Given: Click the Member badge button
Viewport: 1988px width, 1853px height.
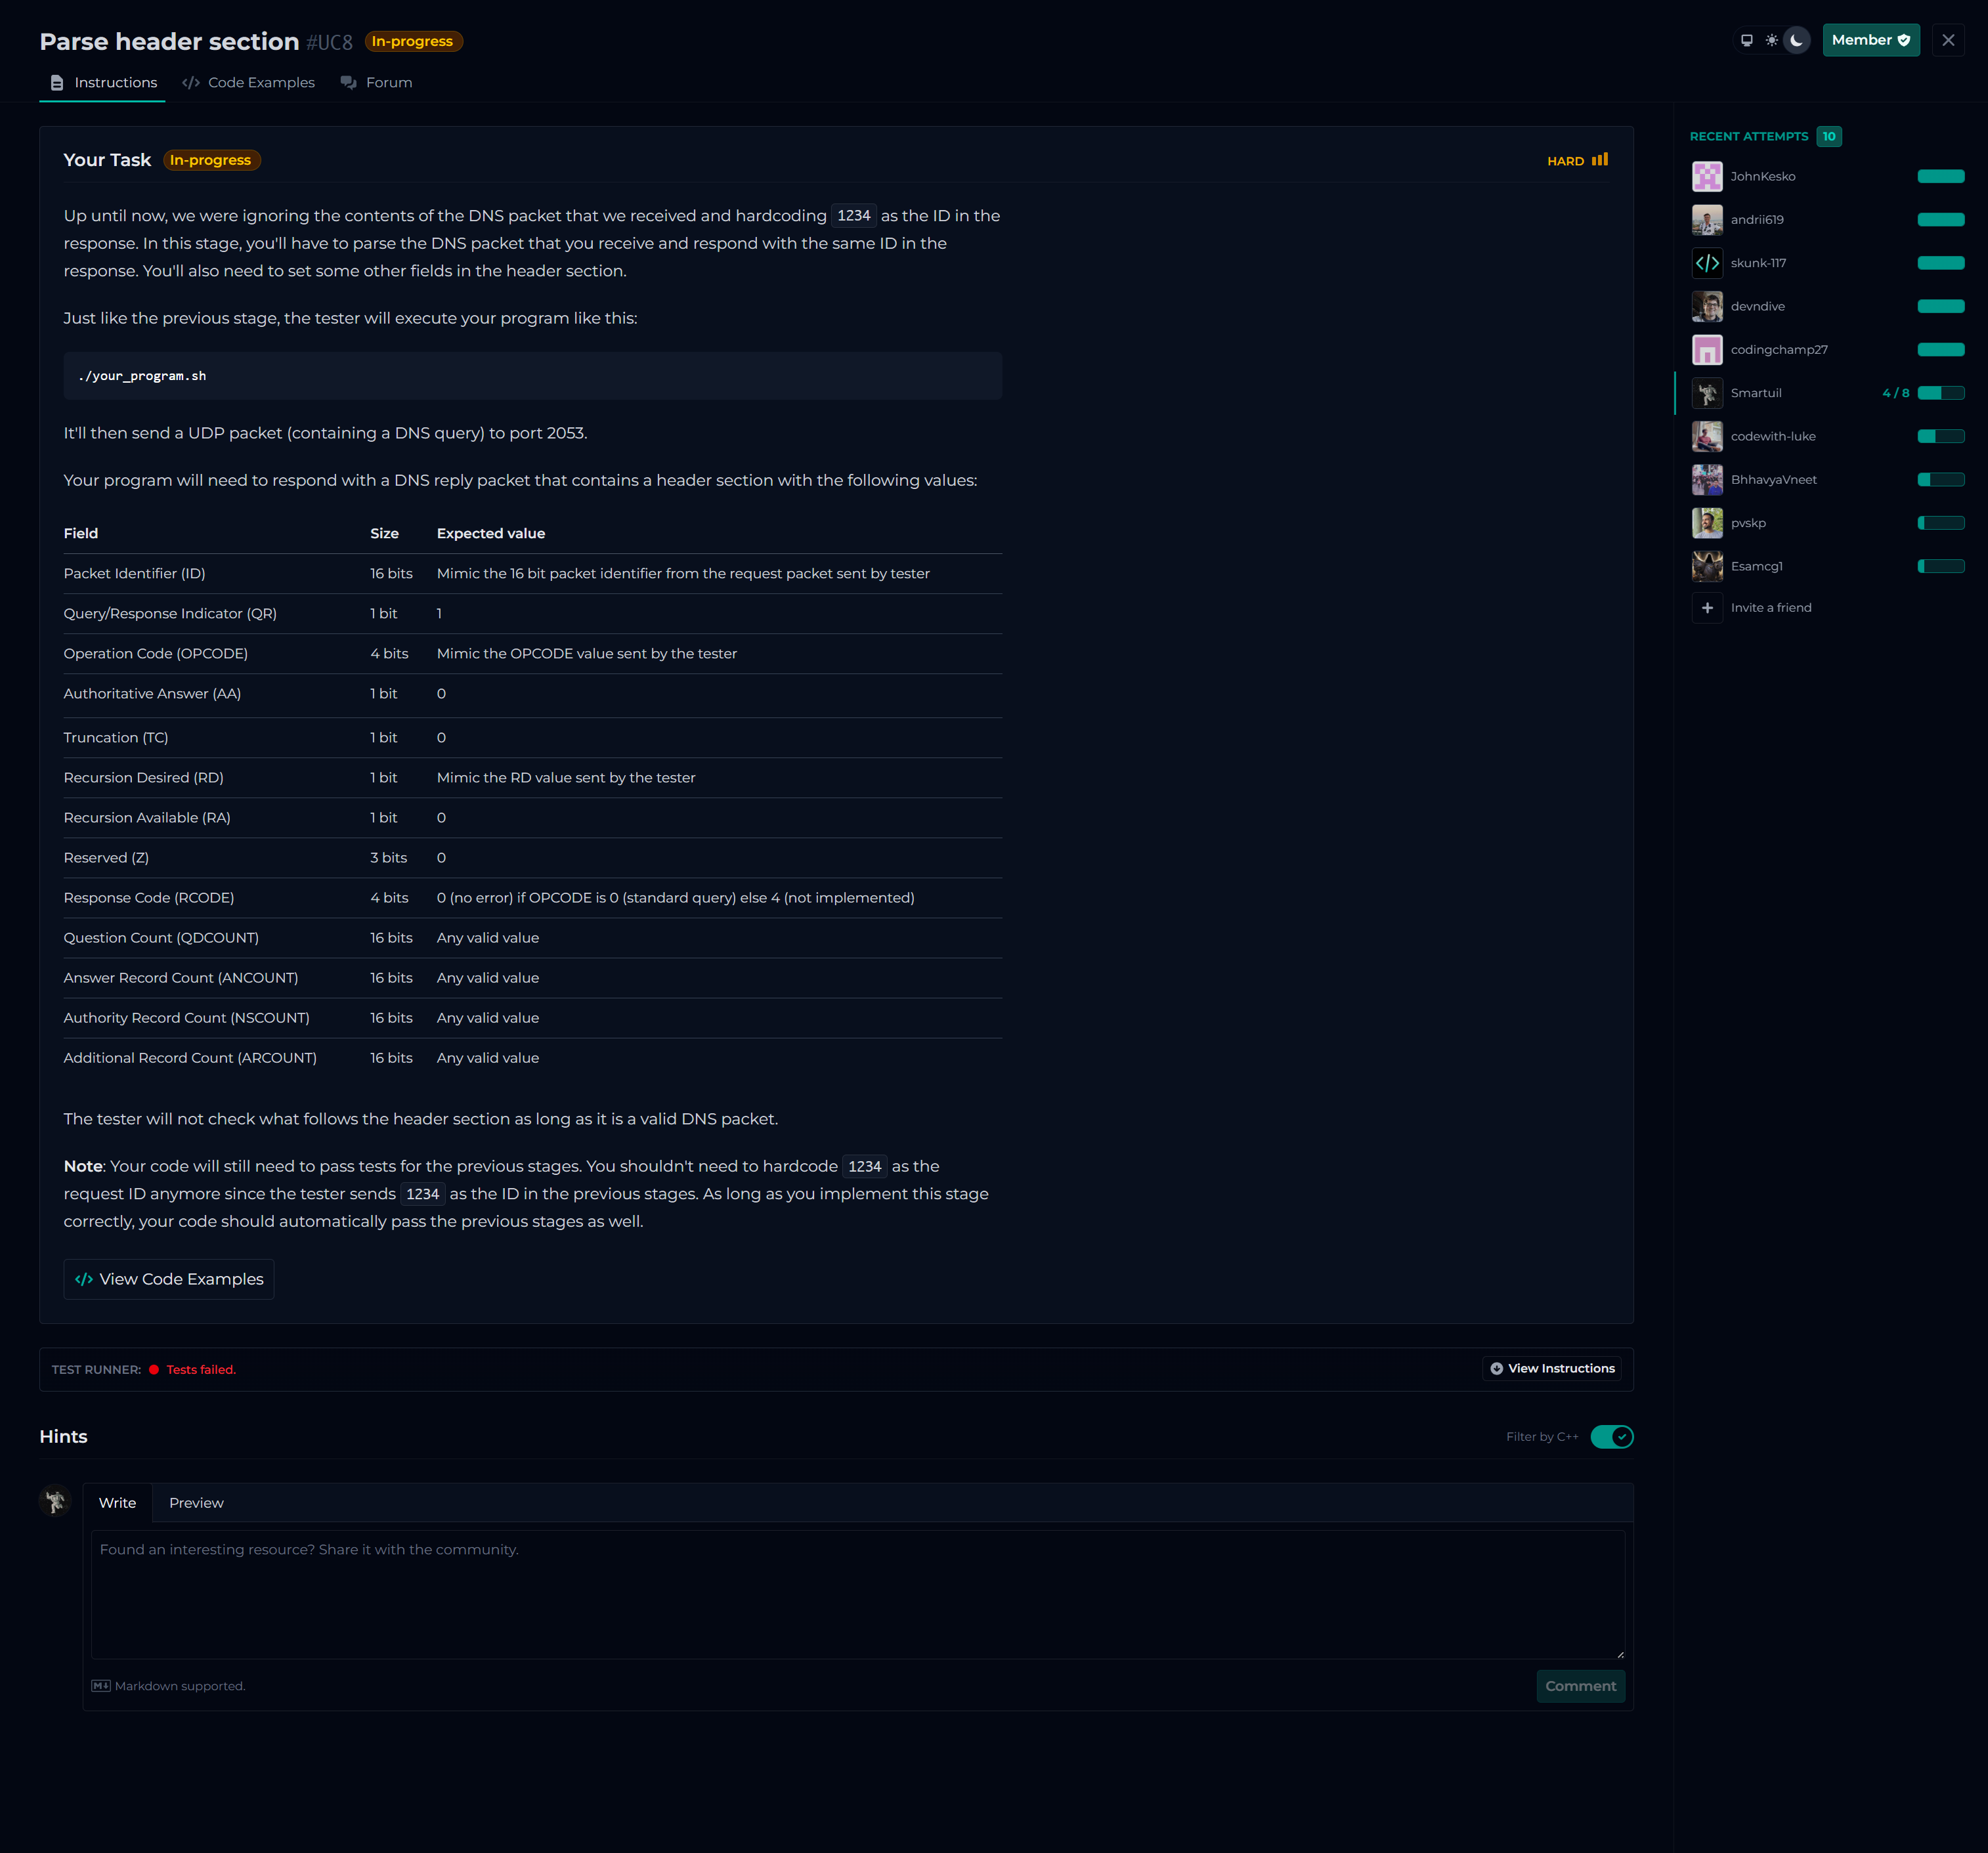Looking at the screenshot, I should click(1870, 41).
